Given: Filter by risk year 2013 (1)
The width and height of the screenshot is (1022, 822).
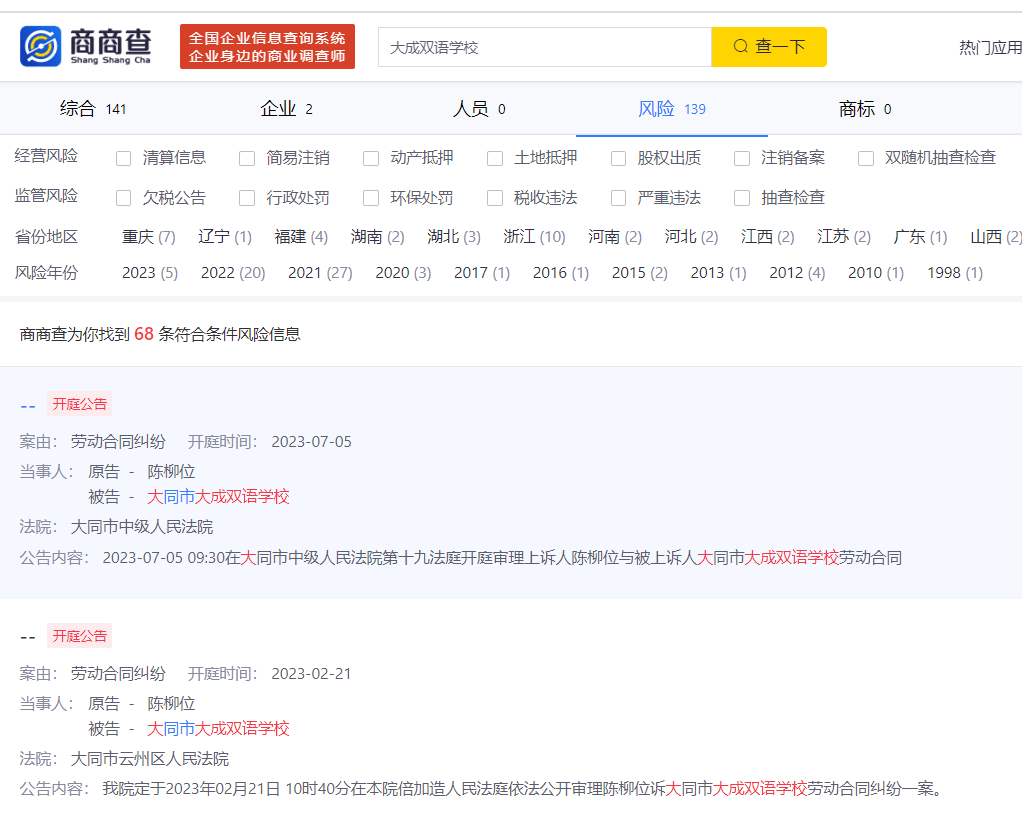Looking at the screenshot, I should tap(718, 272).
